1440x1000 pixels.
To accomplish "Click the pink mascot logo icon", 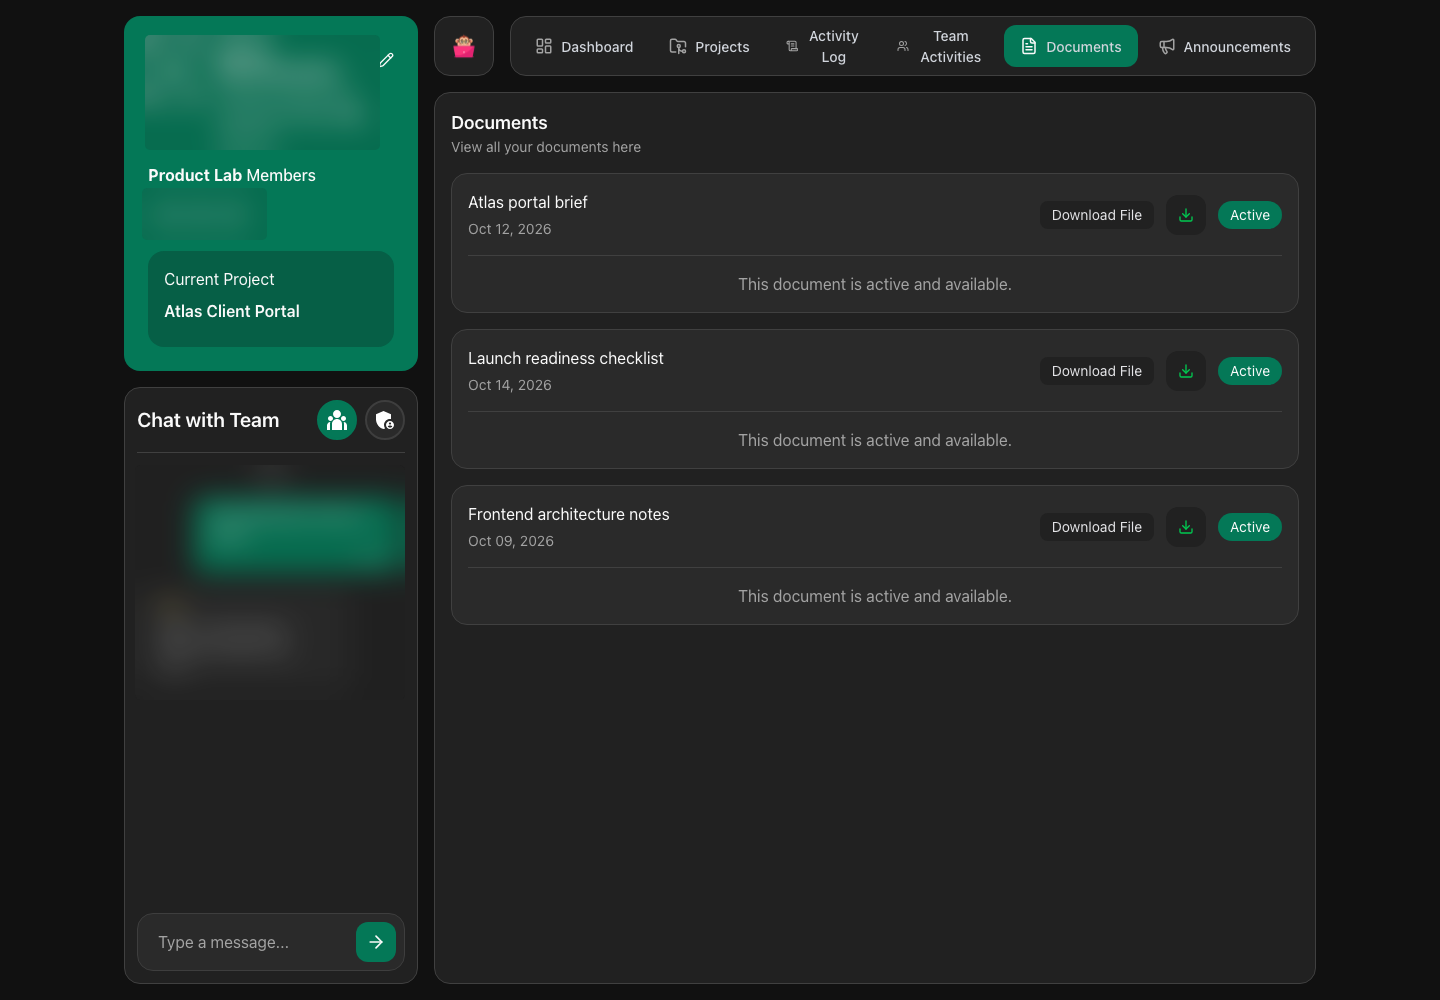I will click(464, 46).
